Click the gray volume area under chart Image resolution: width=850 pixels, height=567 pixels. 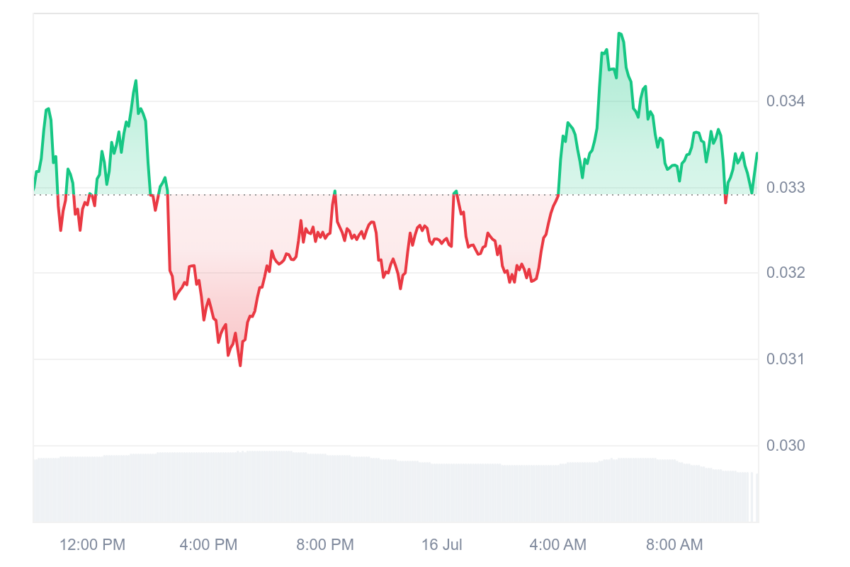click(x=395, y=488)
